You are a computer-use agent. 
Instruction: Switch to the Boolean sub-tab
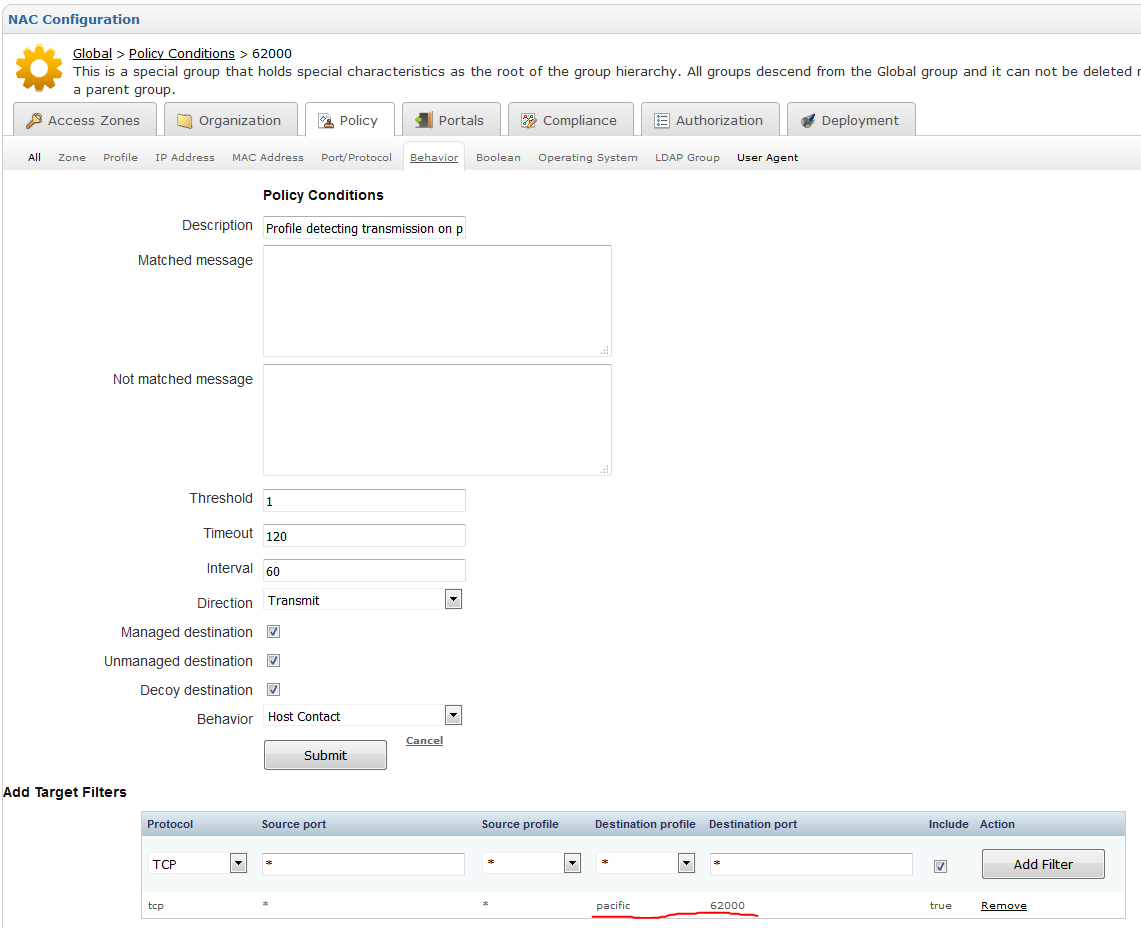pos(498,157)
